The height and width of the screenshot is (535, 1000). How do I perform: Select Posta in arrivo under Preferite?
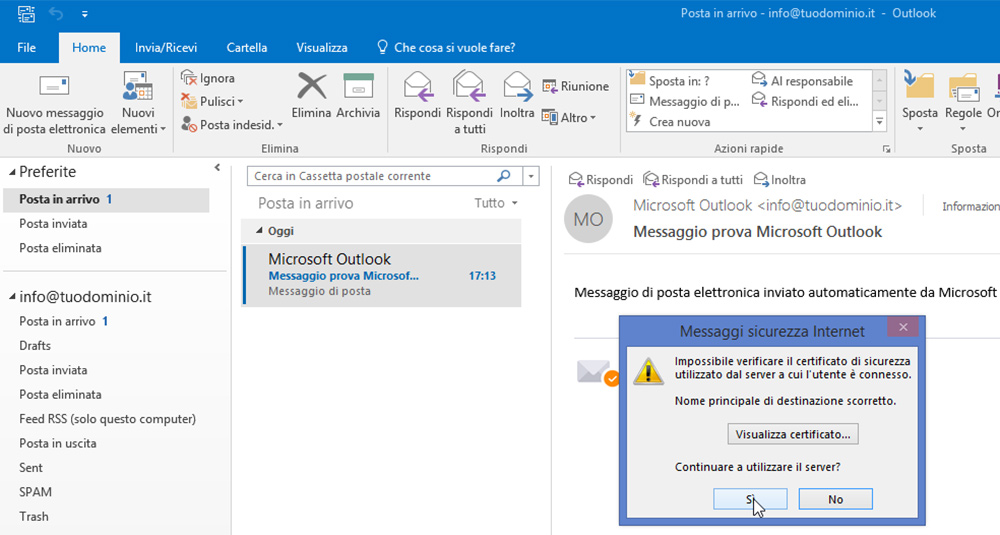(106, 200)
